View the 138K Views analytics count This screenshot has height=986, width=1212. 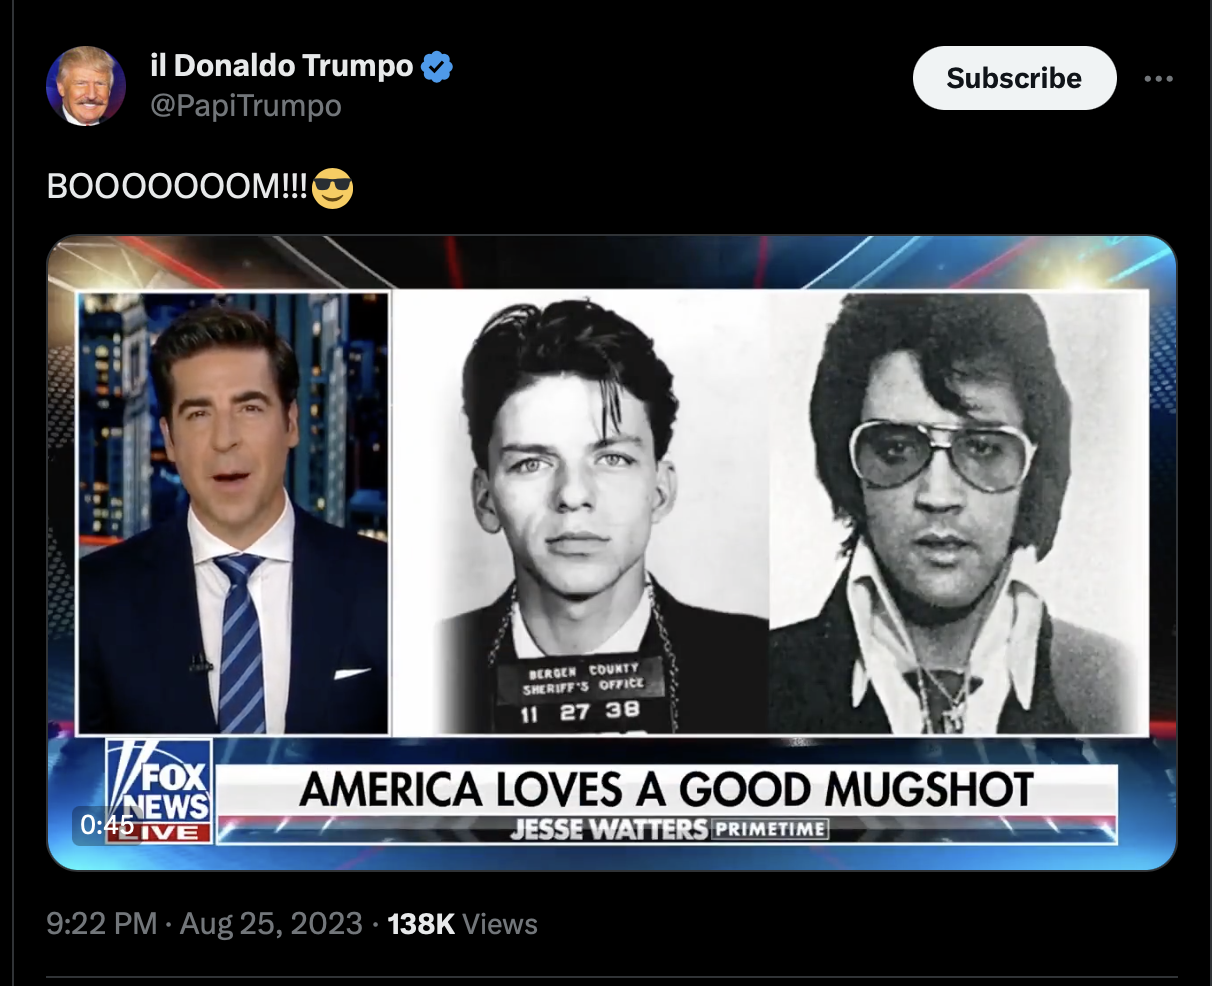coord(462,923)
